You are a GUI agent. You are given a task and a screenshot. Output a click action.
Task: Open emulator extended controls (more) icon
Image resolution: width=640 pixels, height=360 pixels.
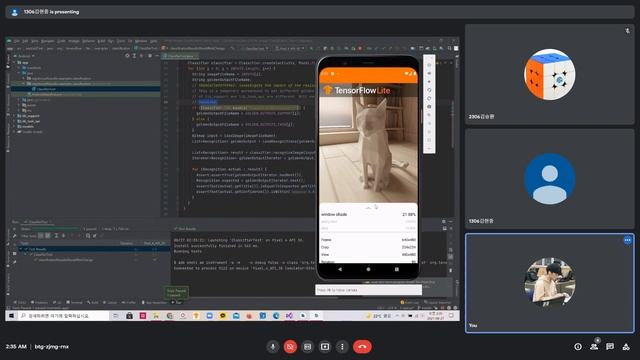[429, 149]
